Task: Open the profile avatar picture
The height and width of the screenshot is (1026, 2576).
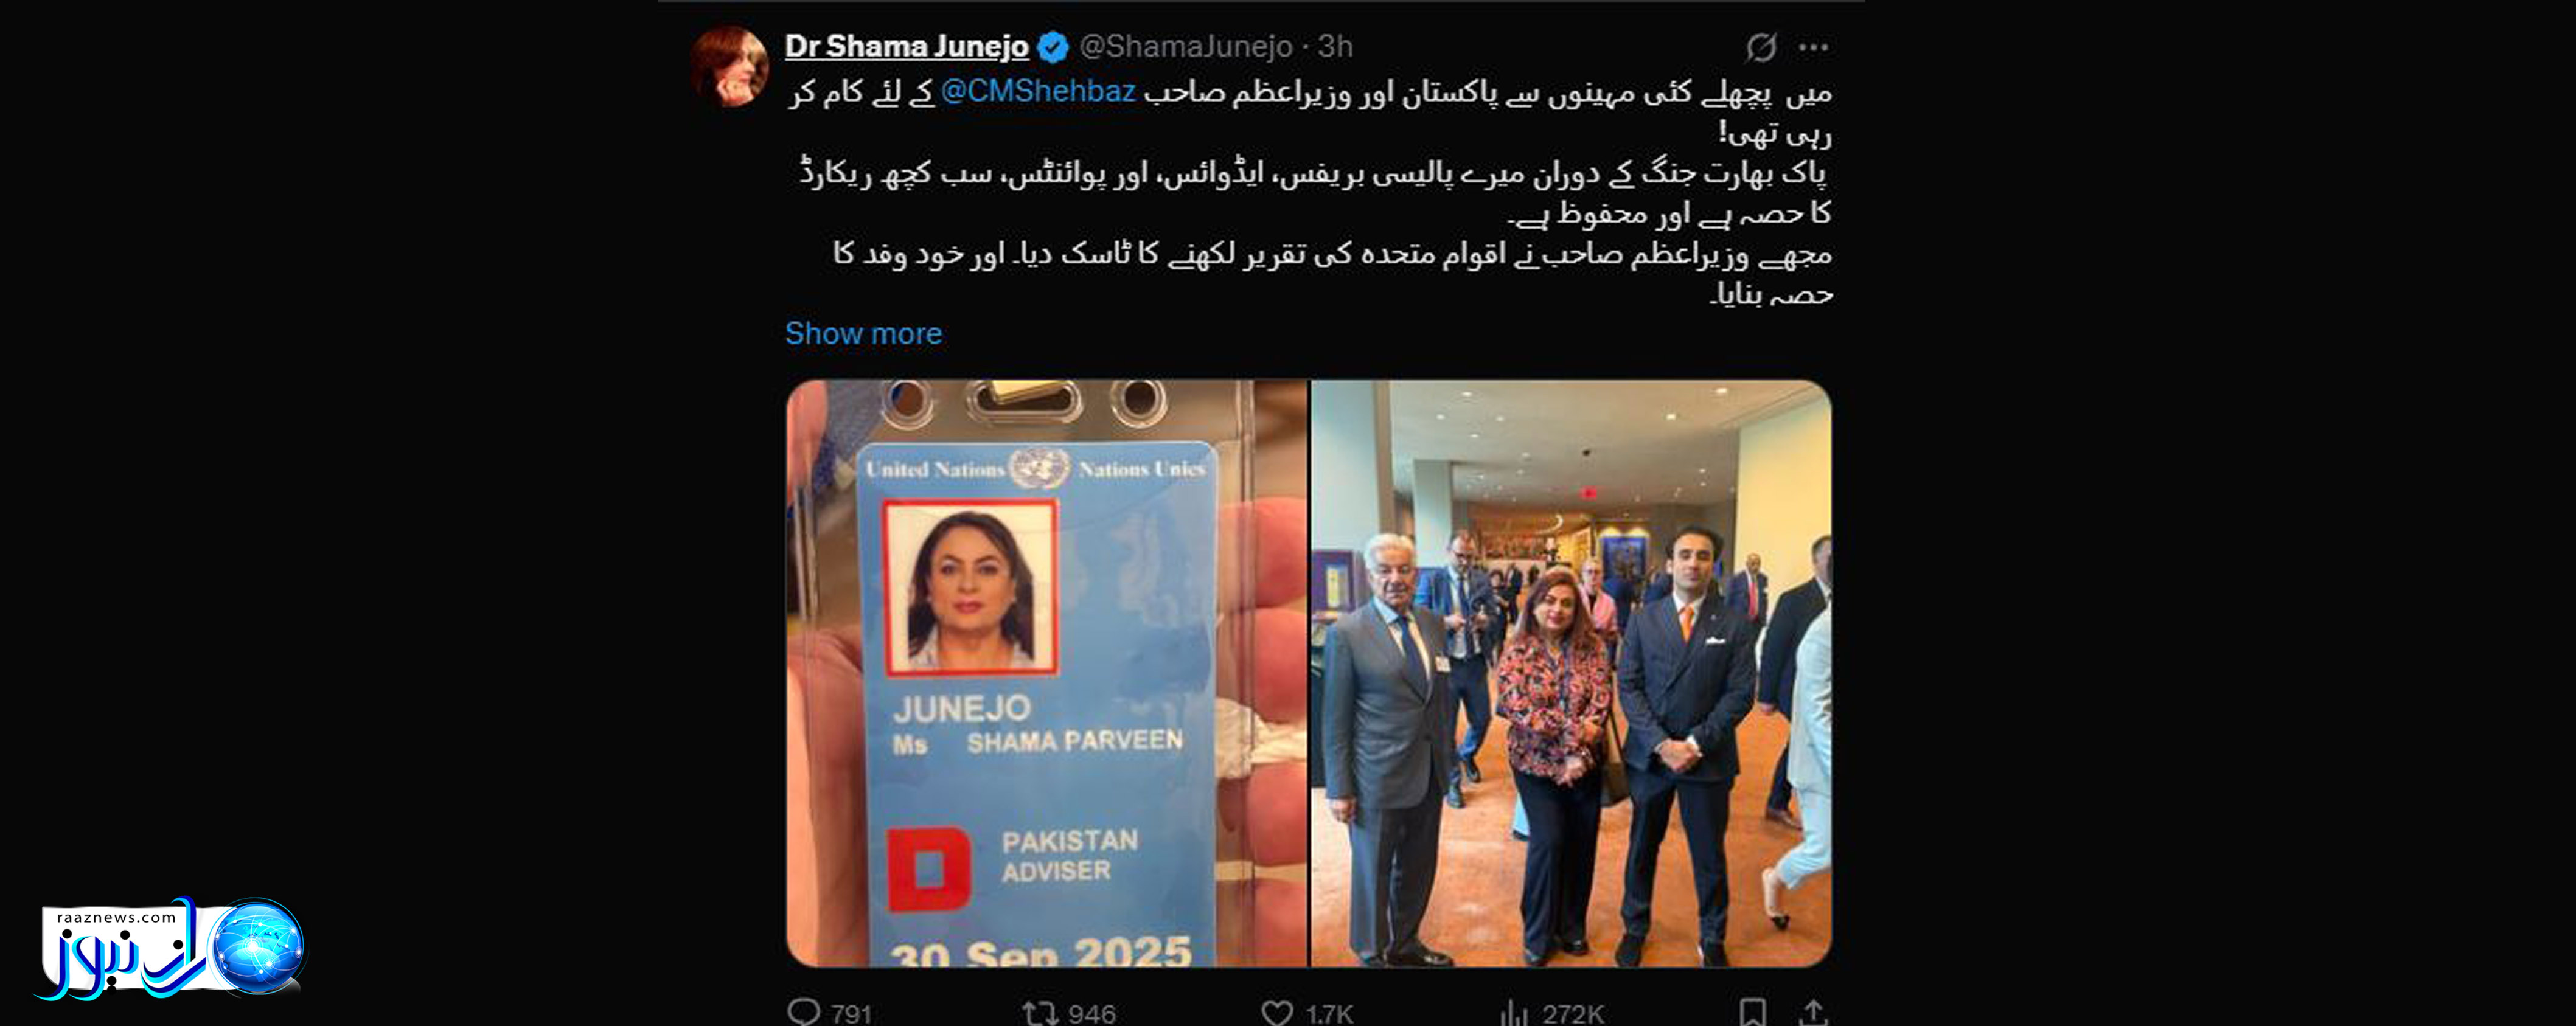Action: tap(729, 67)
